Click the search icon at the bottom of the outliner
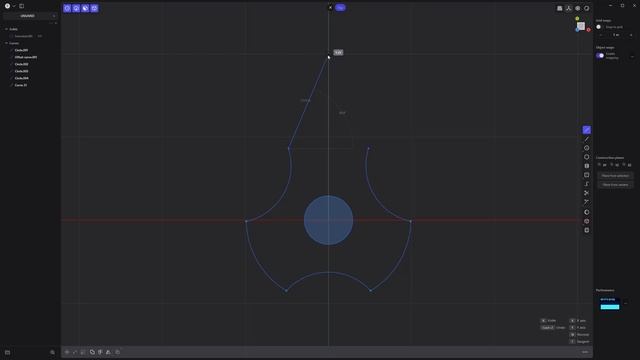The height and width of the screenshot is (360, 640). (x=52, y=352)
